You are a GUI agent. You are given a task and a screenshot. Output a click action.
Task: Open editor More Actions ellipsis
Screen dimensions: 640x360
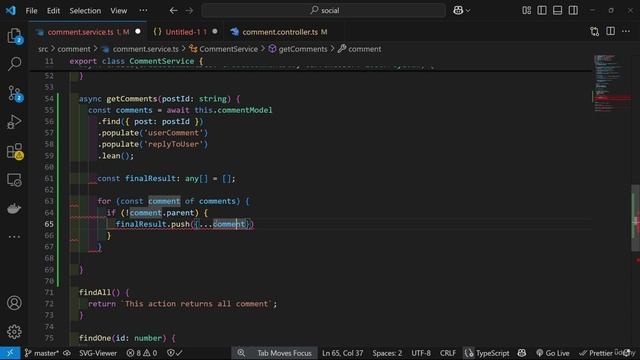point(626,31)
